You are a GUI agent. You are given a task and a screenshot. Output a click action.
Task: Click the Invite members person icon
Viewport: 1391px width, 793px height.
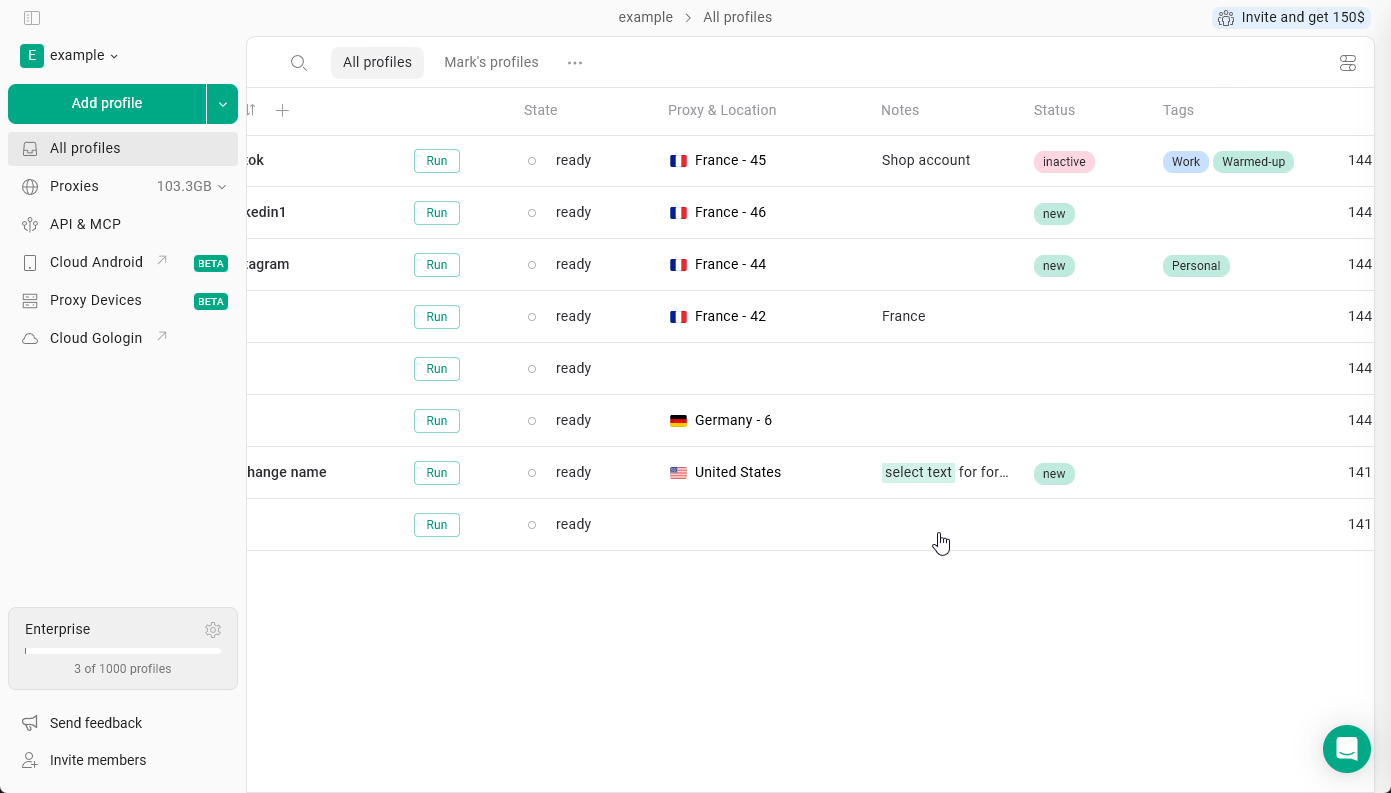(x=30, y=760)
